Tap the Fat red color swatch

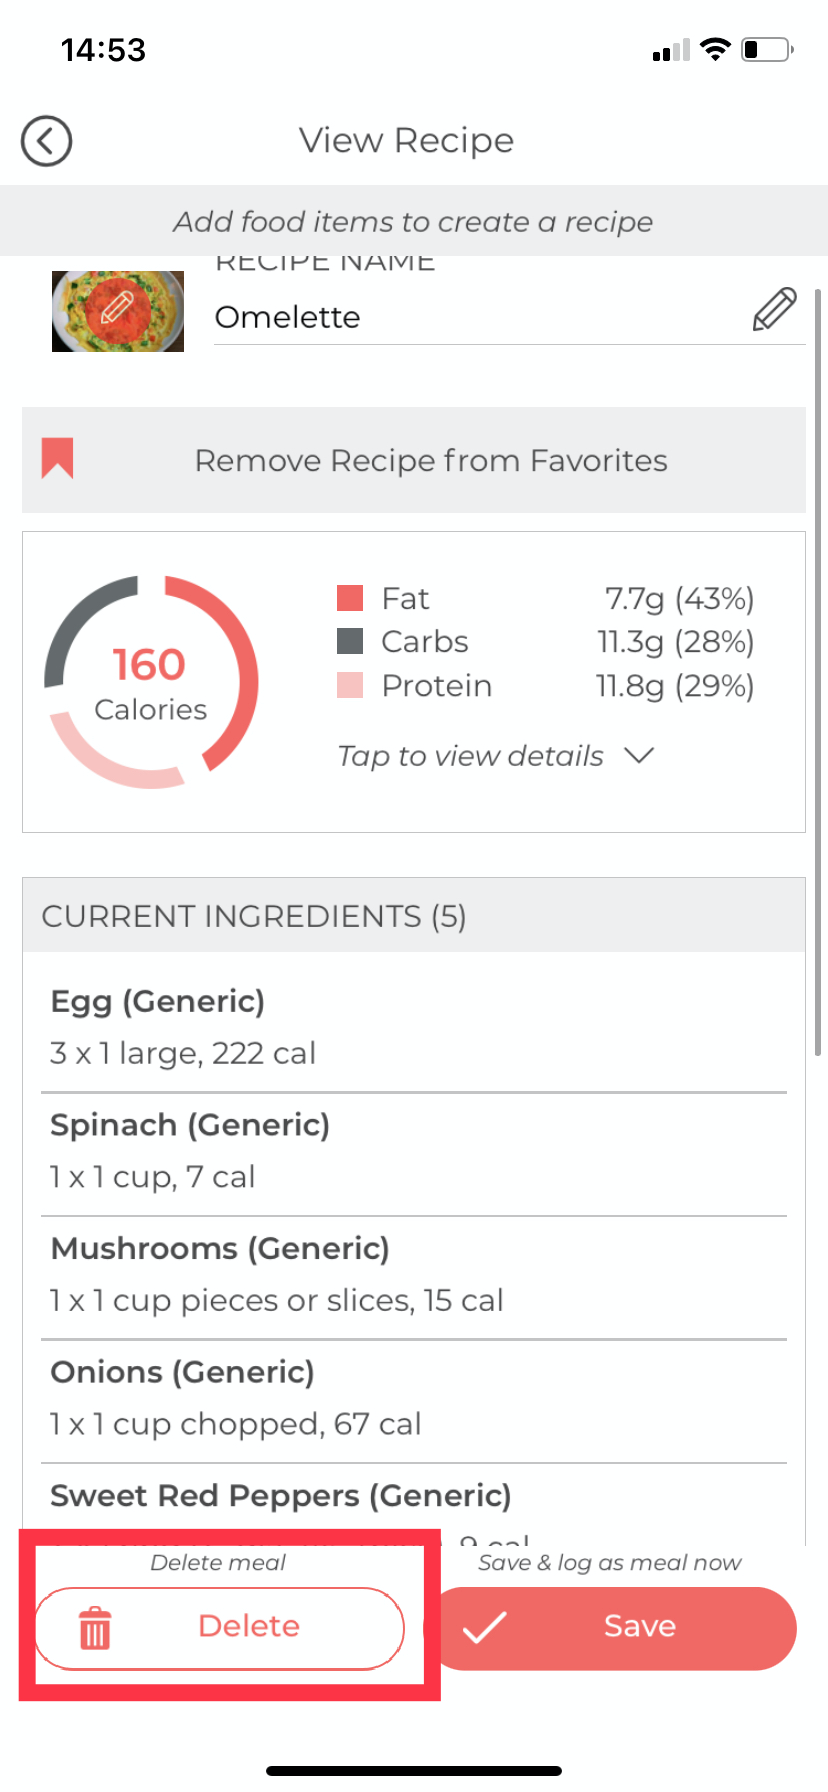(350, 598)
